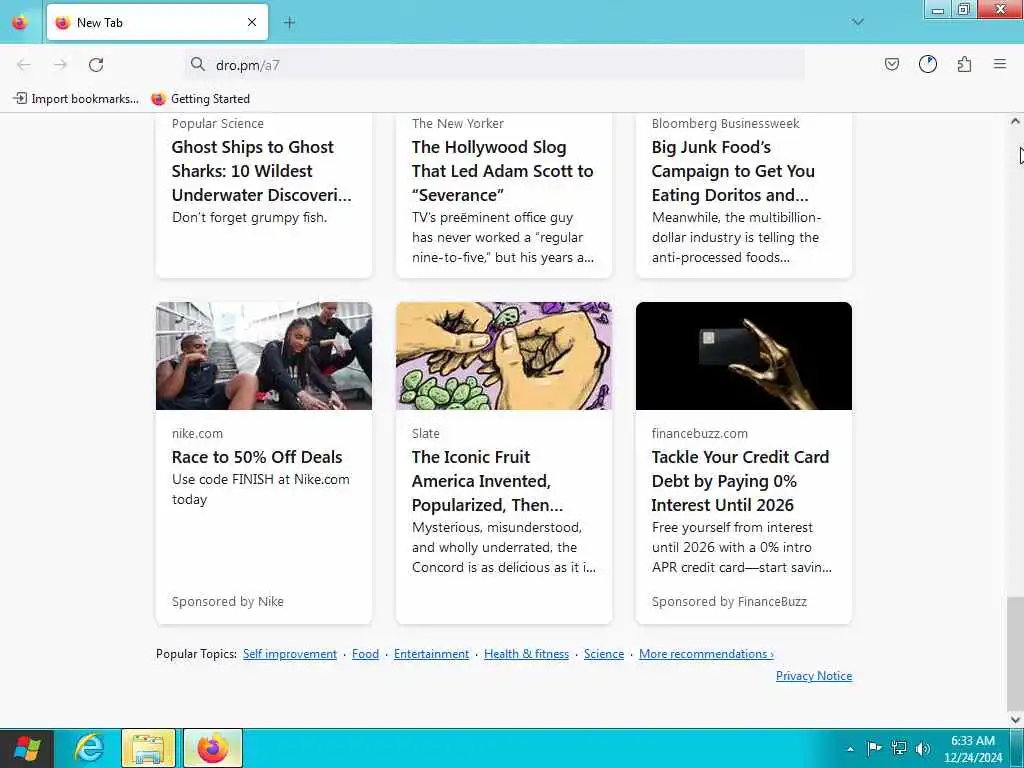Expand the list all tabs chevron

pos(857,22)
